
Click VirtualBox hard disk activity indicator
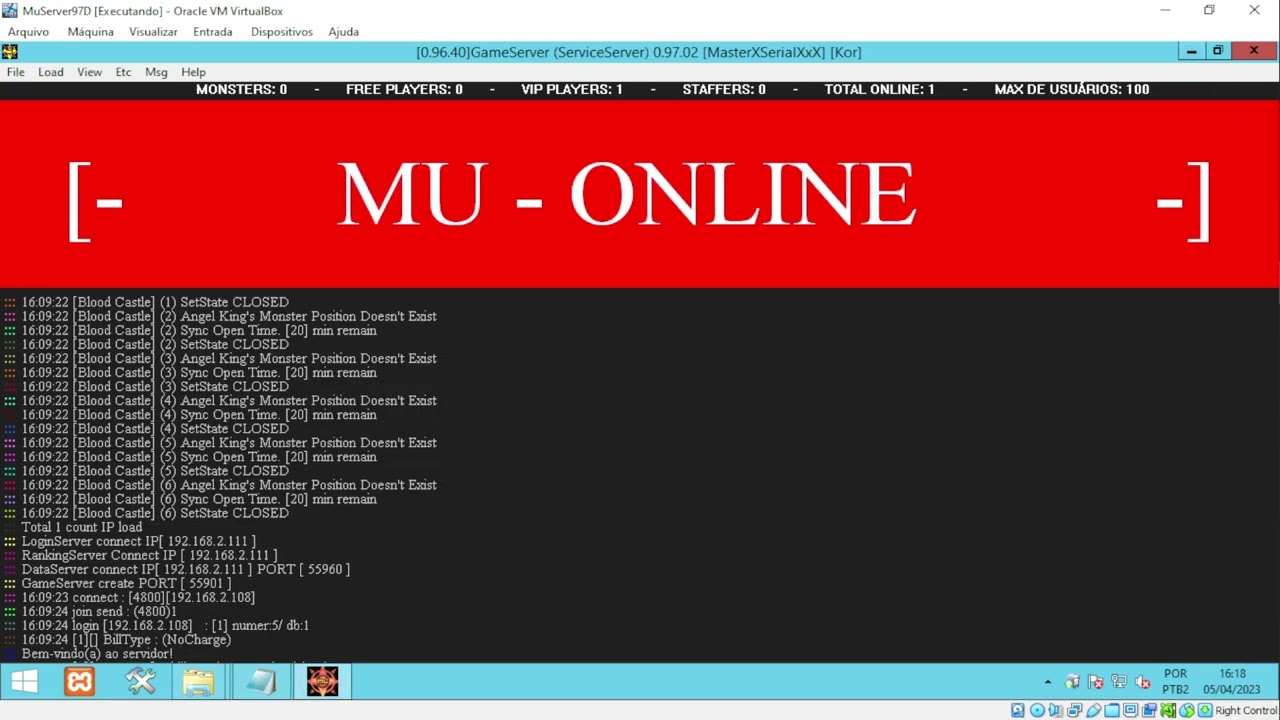click(1018, 710)
